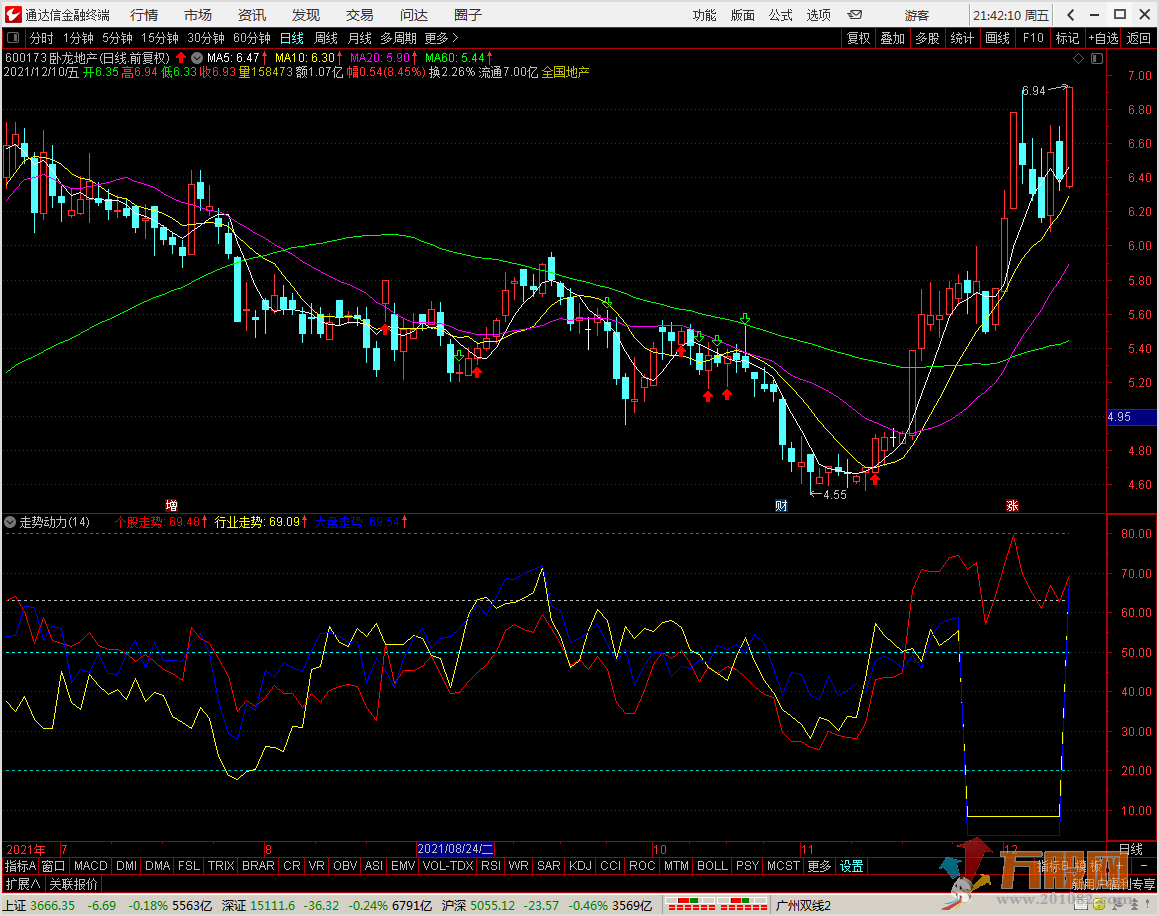Image resolution: width=1159 pixels, height=916 pixels.
Task: Toggle the 复权 price adjustment option
Action: [858, 38]
